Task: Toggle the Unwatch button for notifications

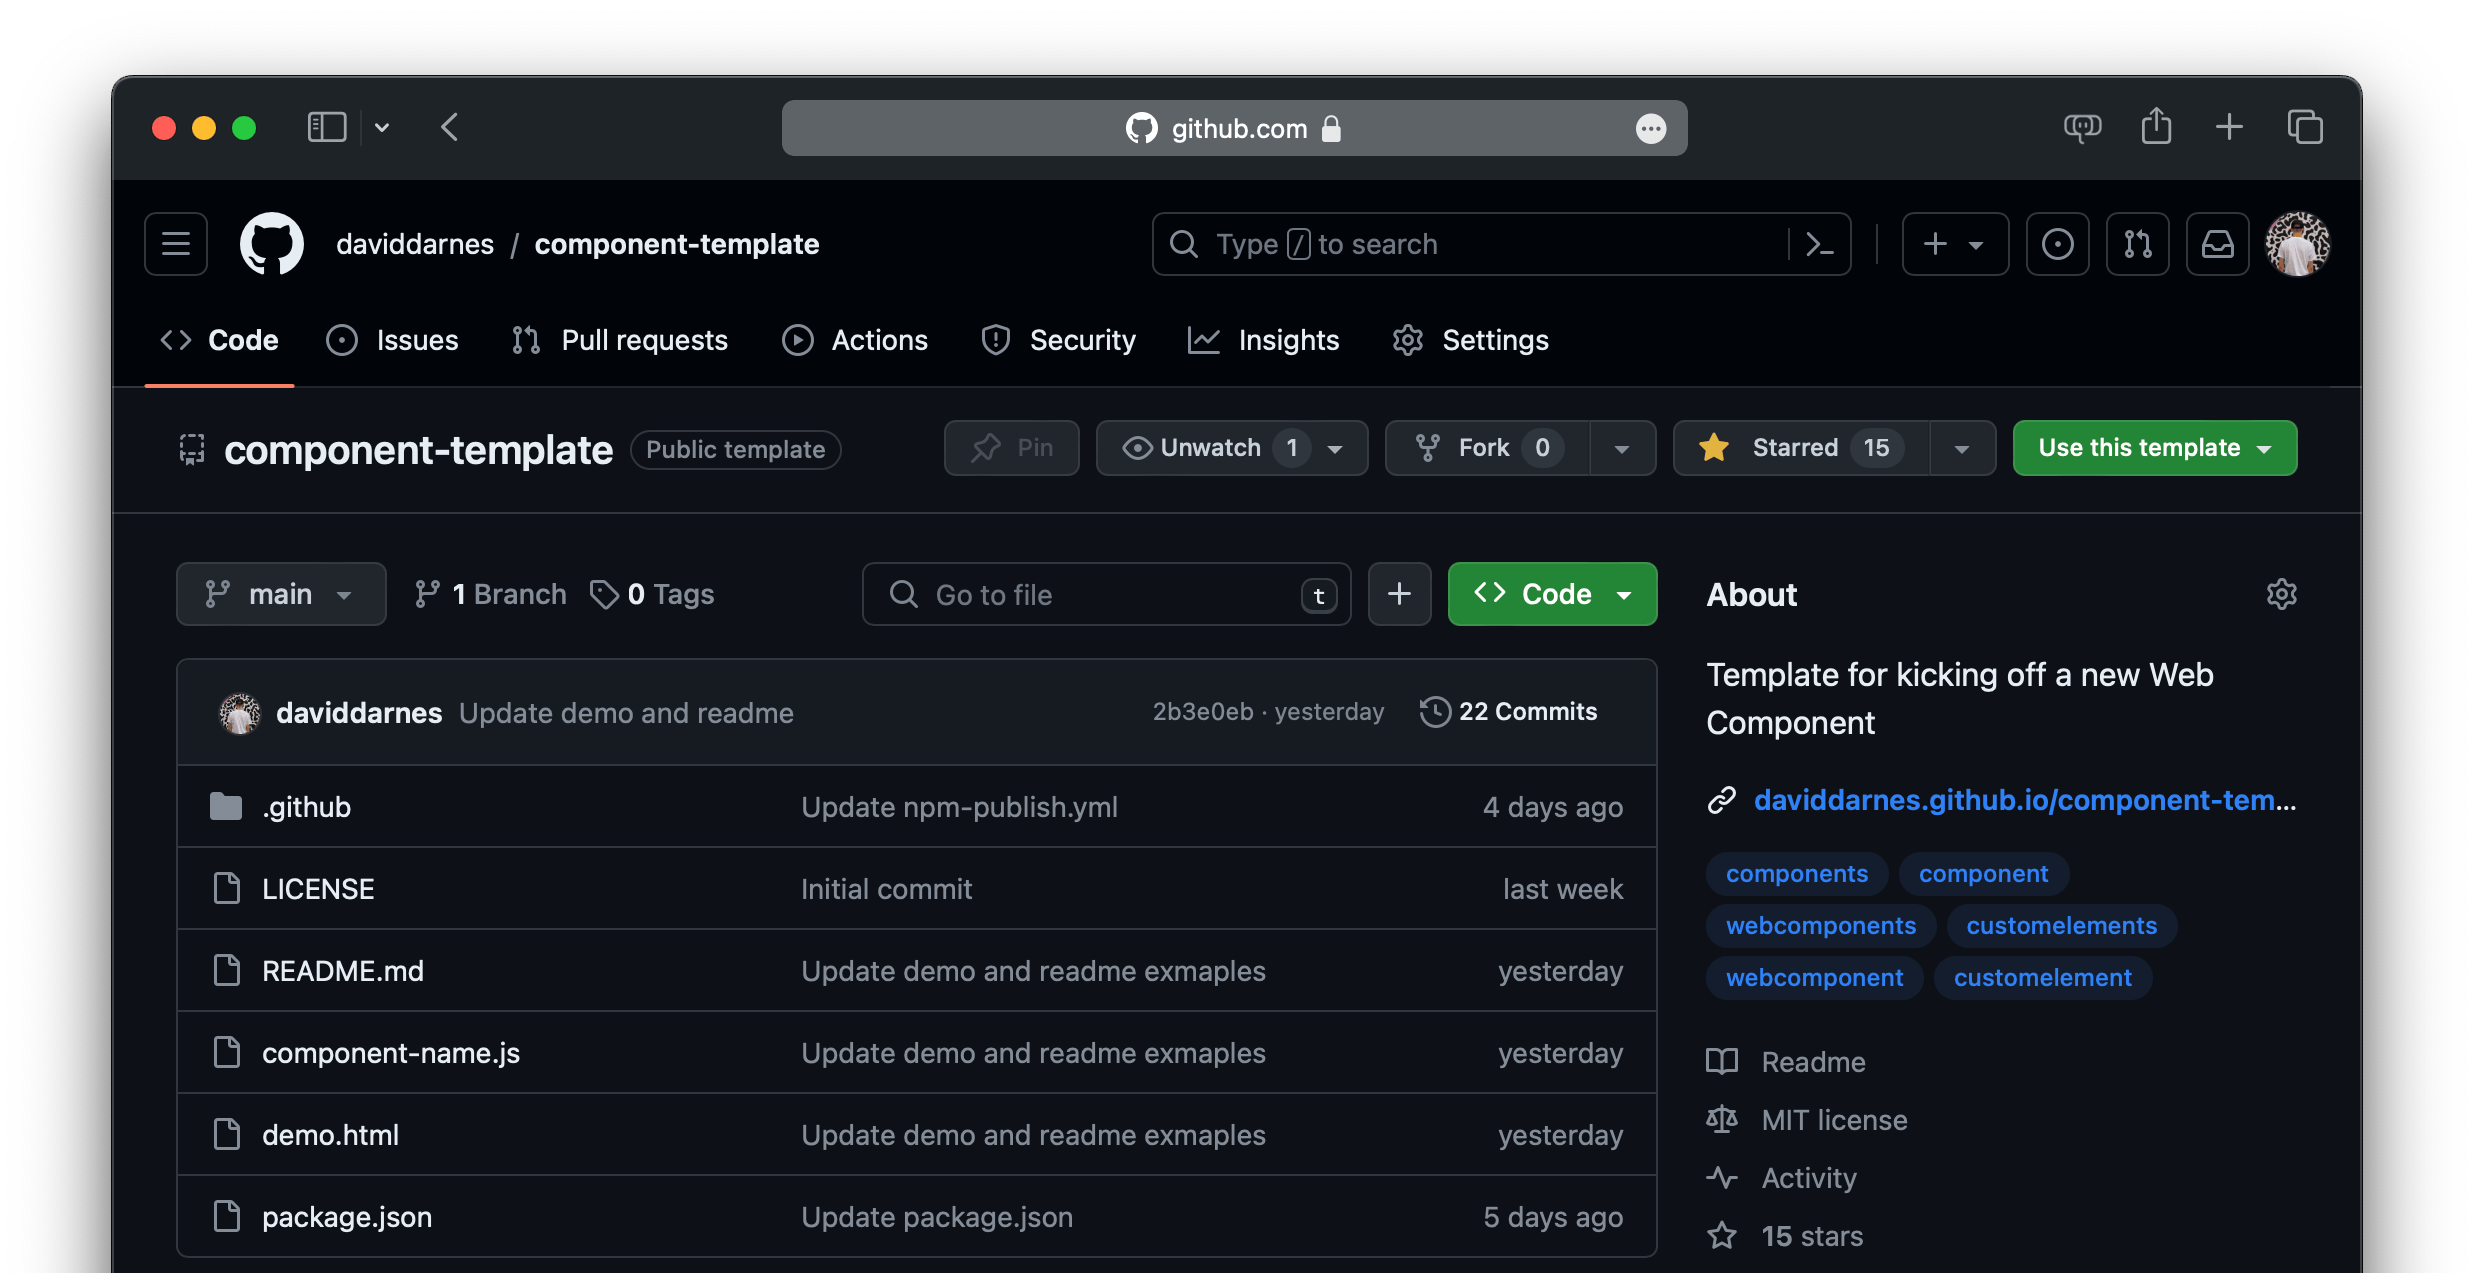Action: click(1210, 448)
